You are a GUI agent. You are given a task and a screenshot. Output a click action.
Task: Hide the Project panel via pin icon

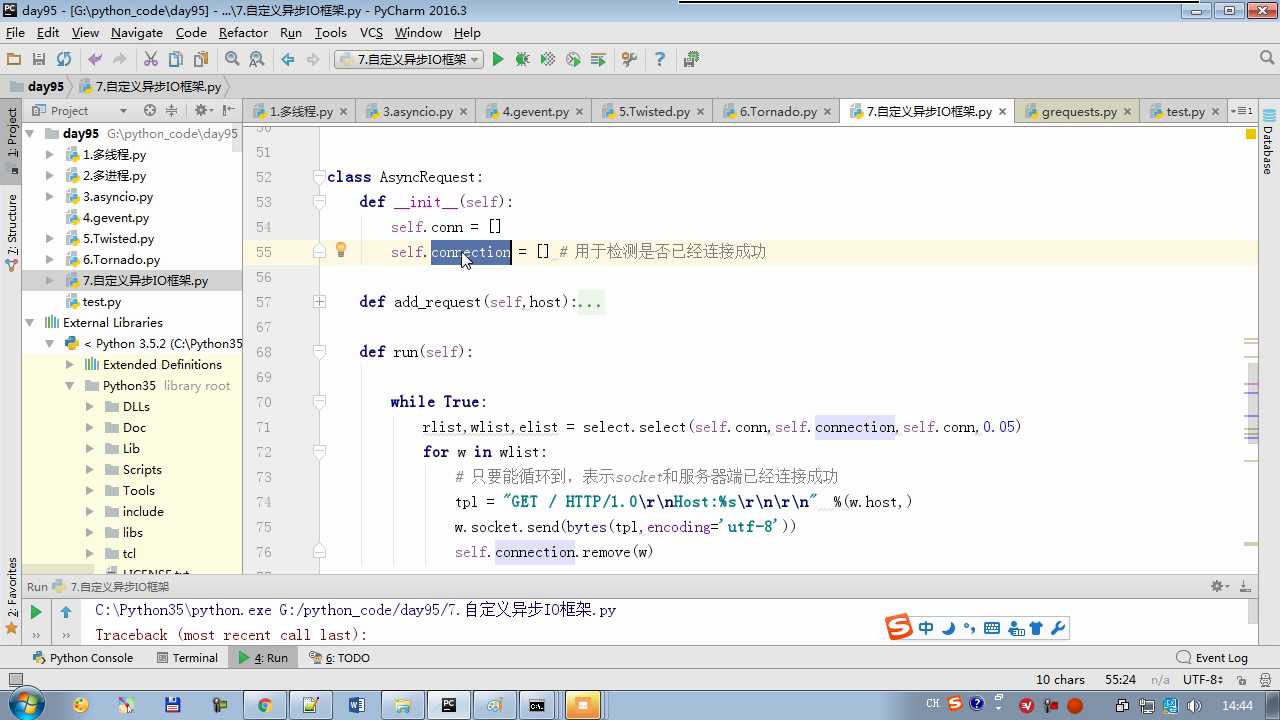click(x=229, y=110)
